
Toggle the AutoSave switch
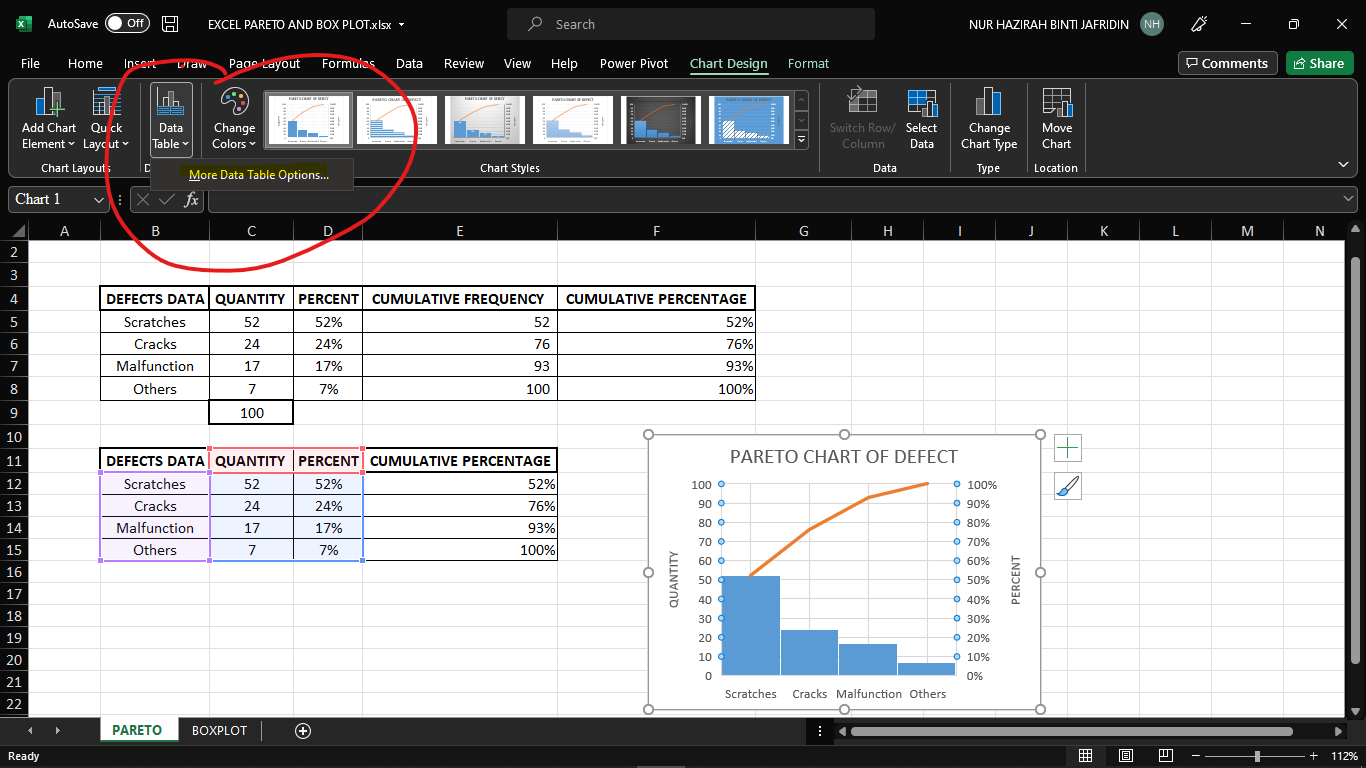(127, 24)
